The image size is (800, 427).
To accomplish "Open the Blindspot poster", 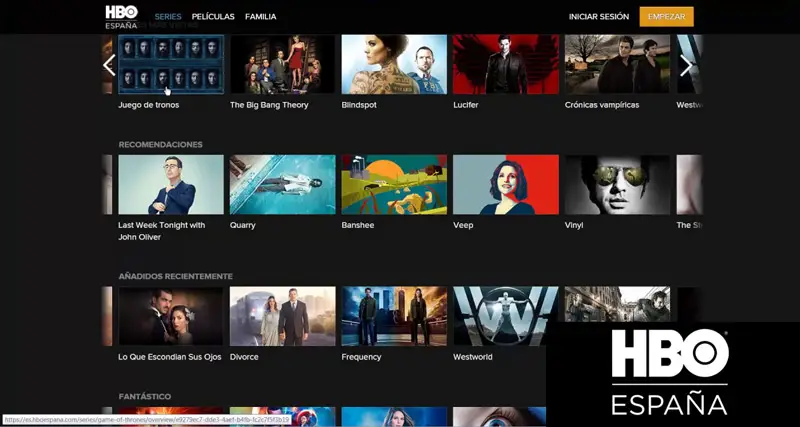I will 394,64.
